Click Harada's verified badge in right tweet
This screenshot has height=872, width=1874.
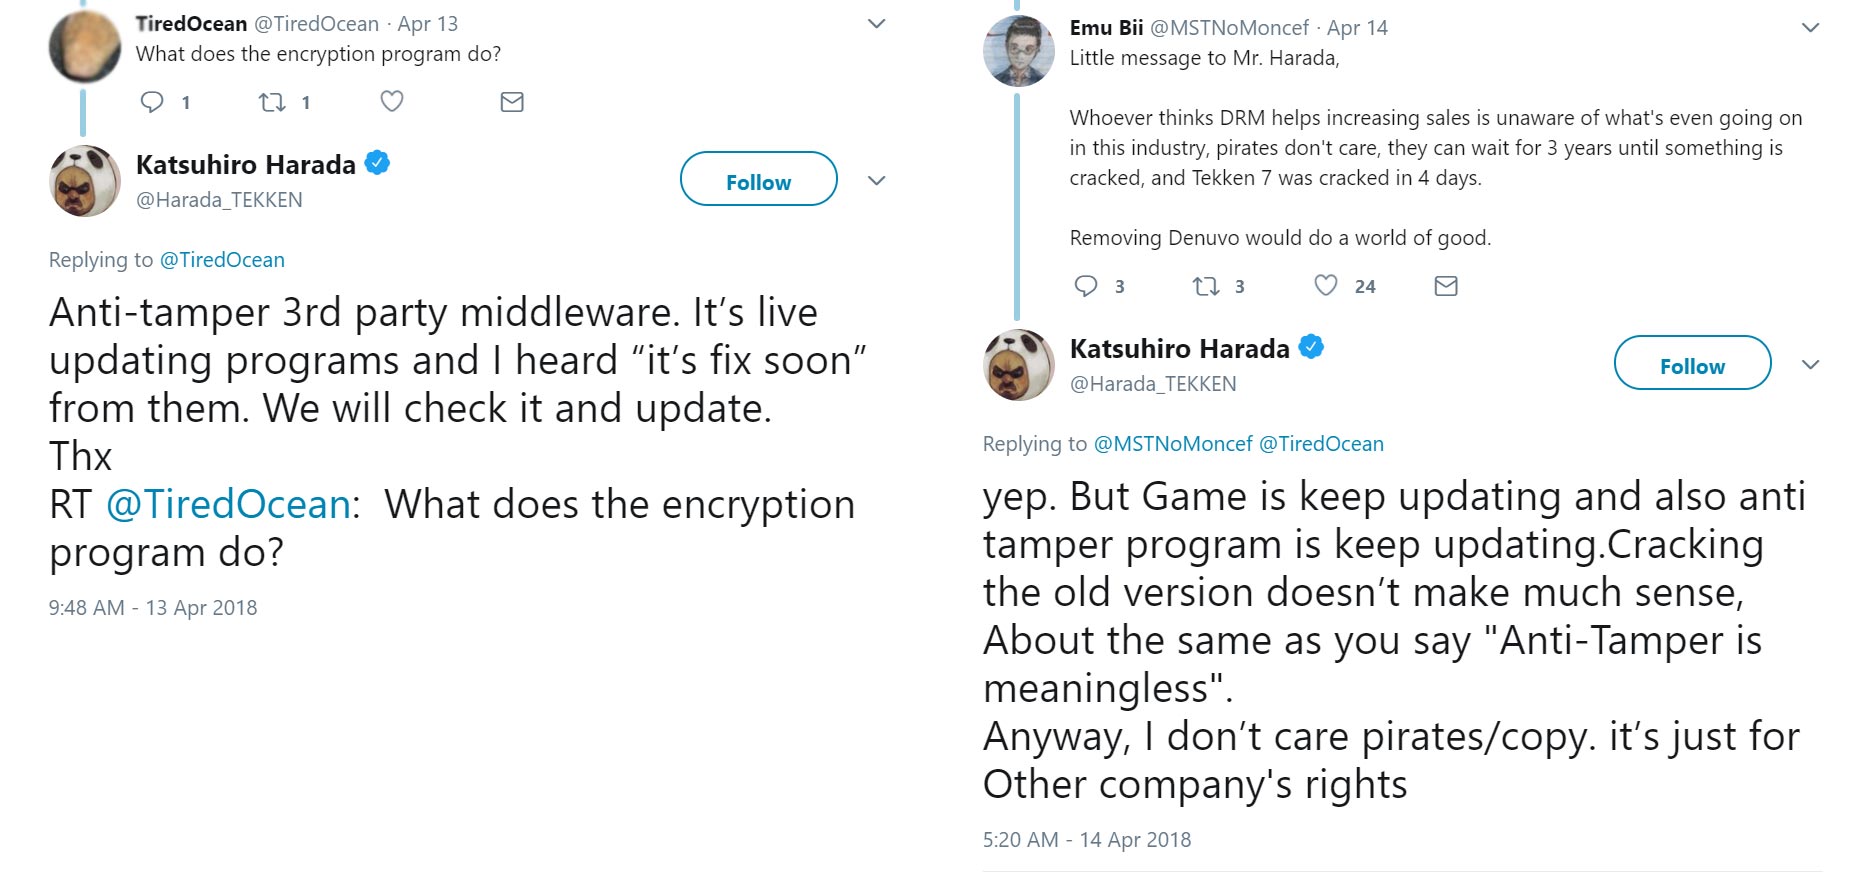click(1311, 347)
